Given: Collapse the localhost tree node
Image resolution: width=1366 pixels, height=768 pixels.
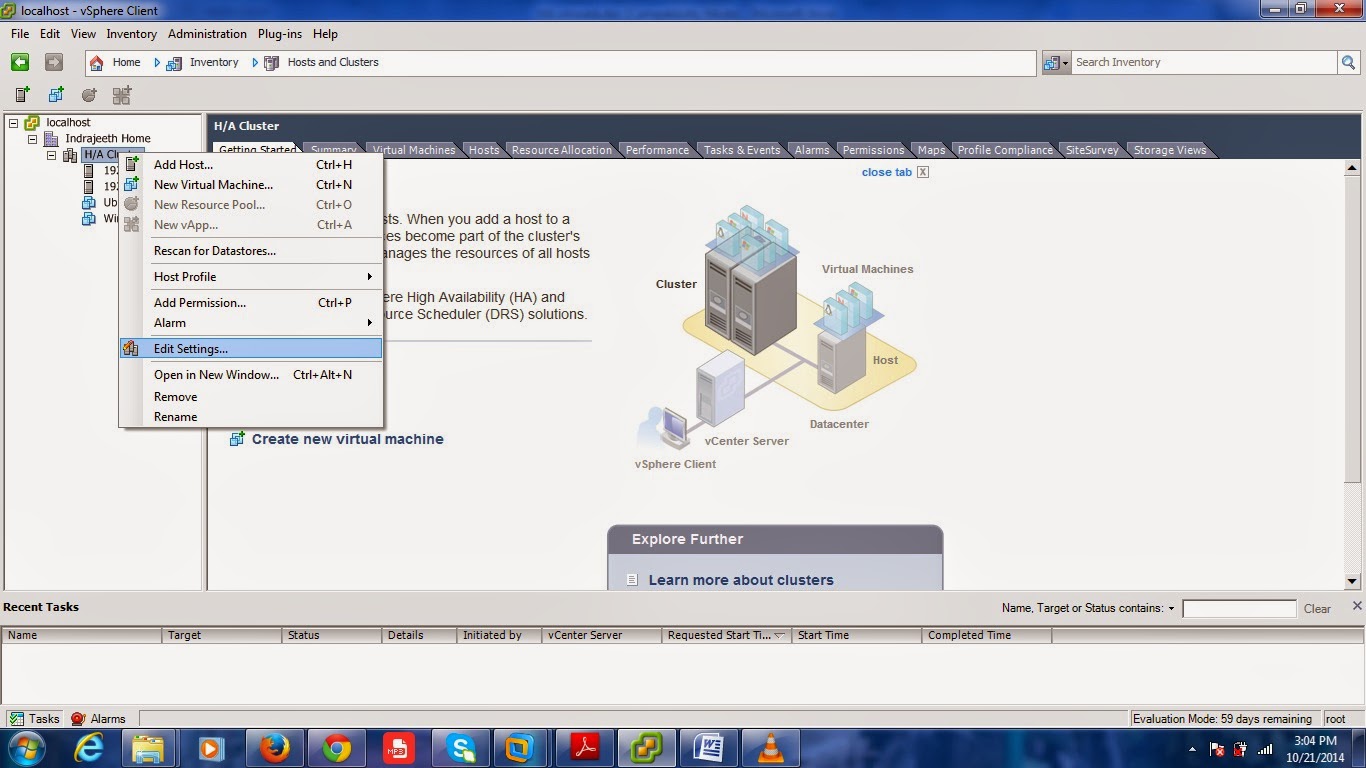Looking at the screenshot, I should [13, 122].
